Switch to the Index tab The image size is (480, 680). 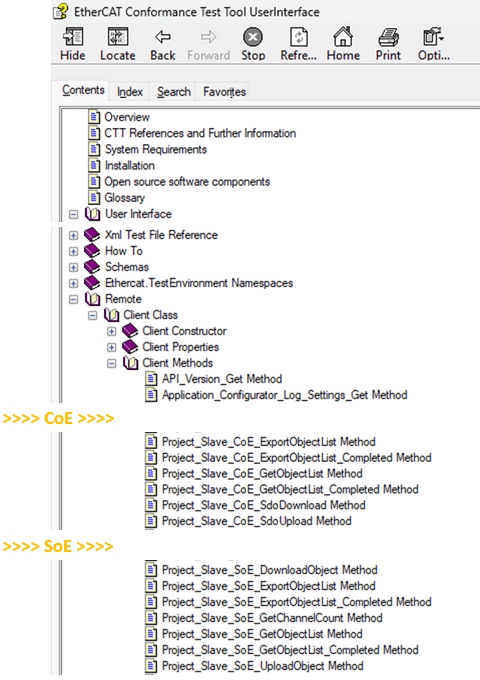pos(130,92)
